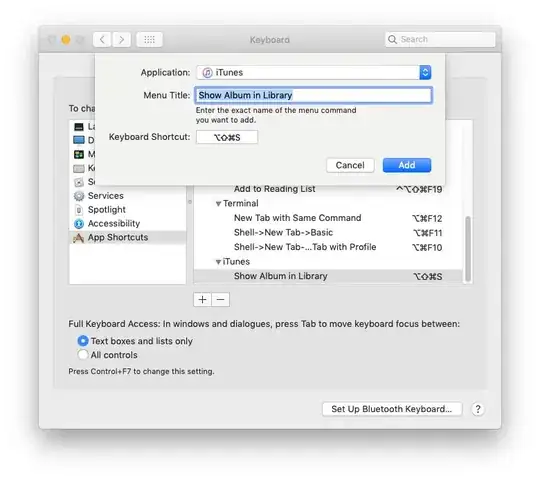Click the screenshot icon above Services
Viewport: 540px width, 480px height.
79,182
